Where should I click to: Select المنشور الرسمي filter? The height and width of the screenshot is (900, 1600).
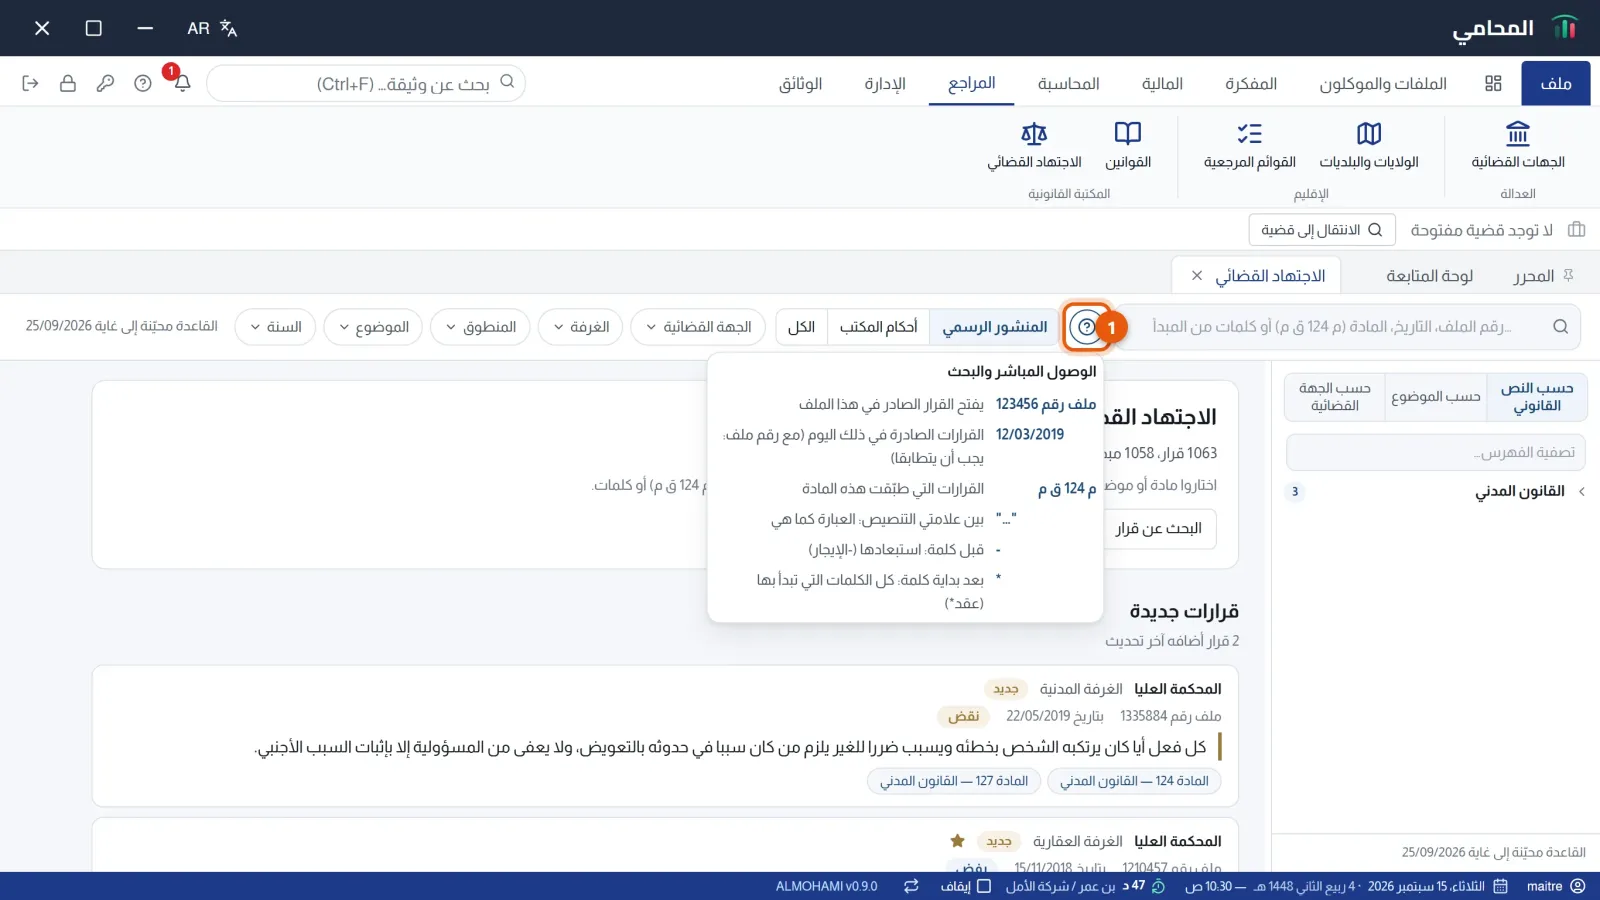point(994,327)
